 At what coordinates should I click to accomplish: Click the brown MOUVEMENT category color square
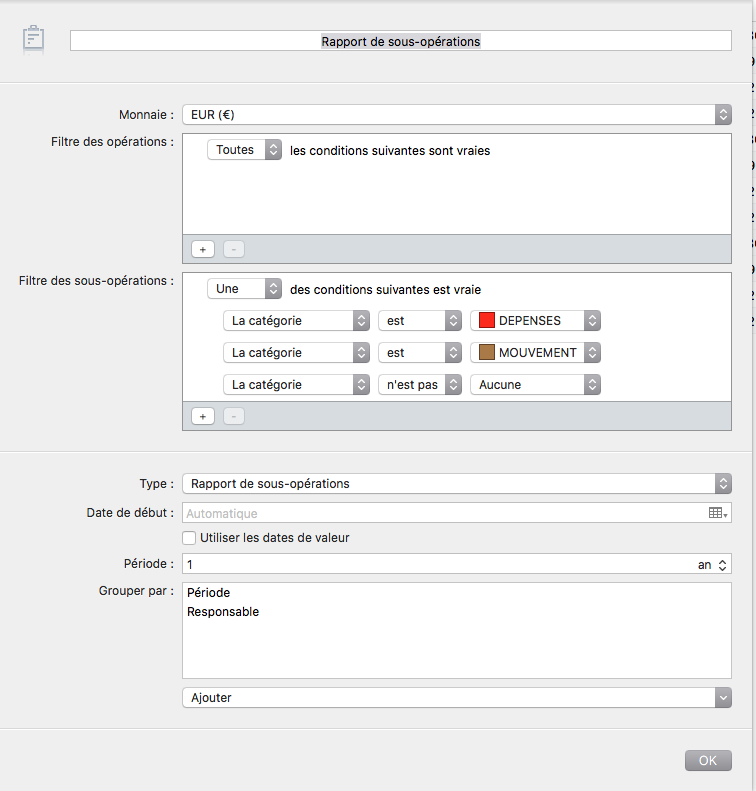pyautogui.click(x=486, y=352)
